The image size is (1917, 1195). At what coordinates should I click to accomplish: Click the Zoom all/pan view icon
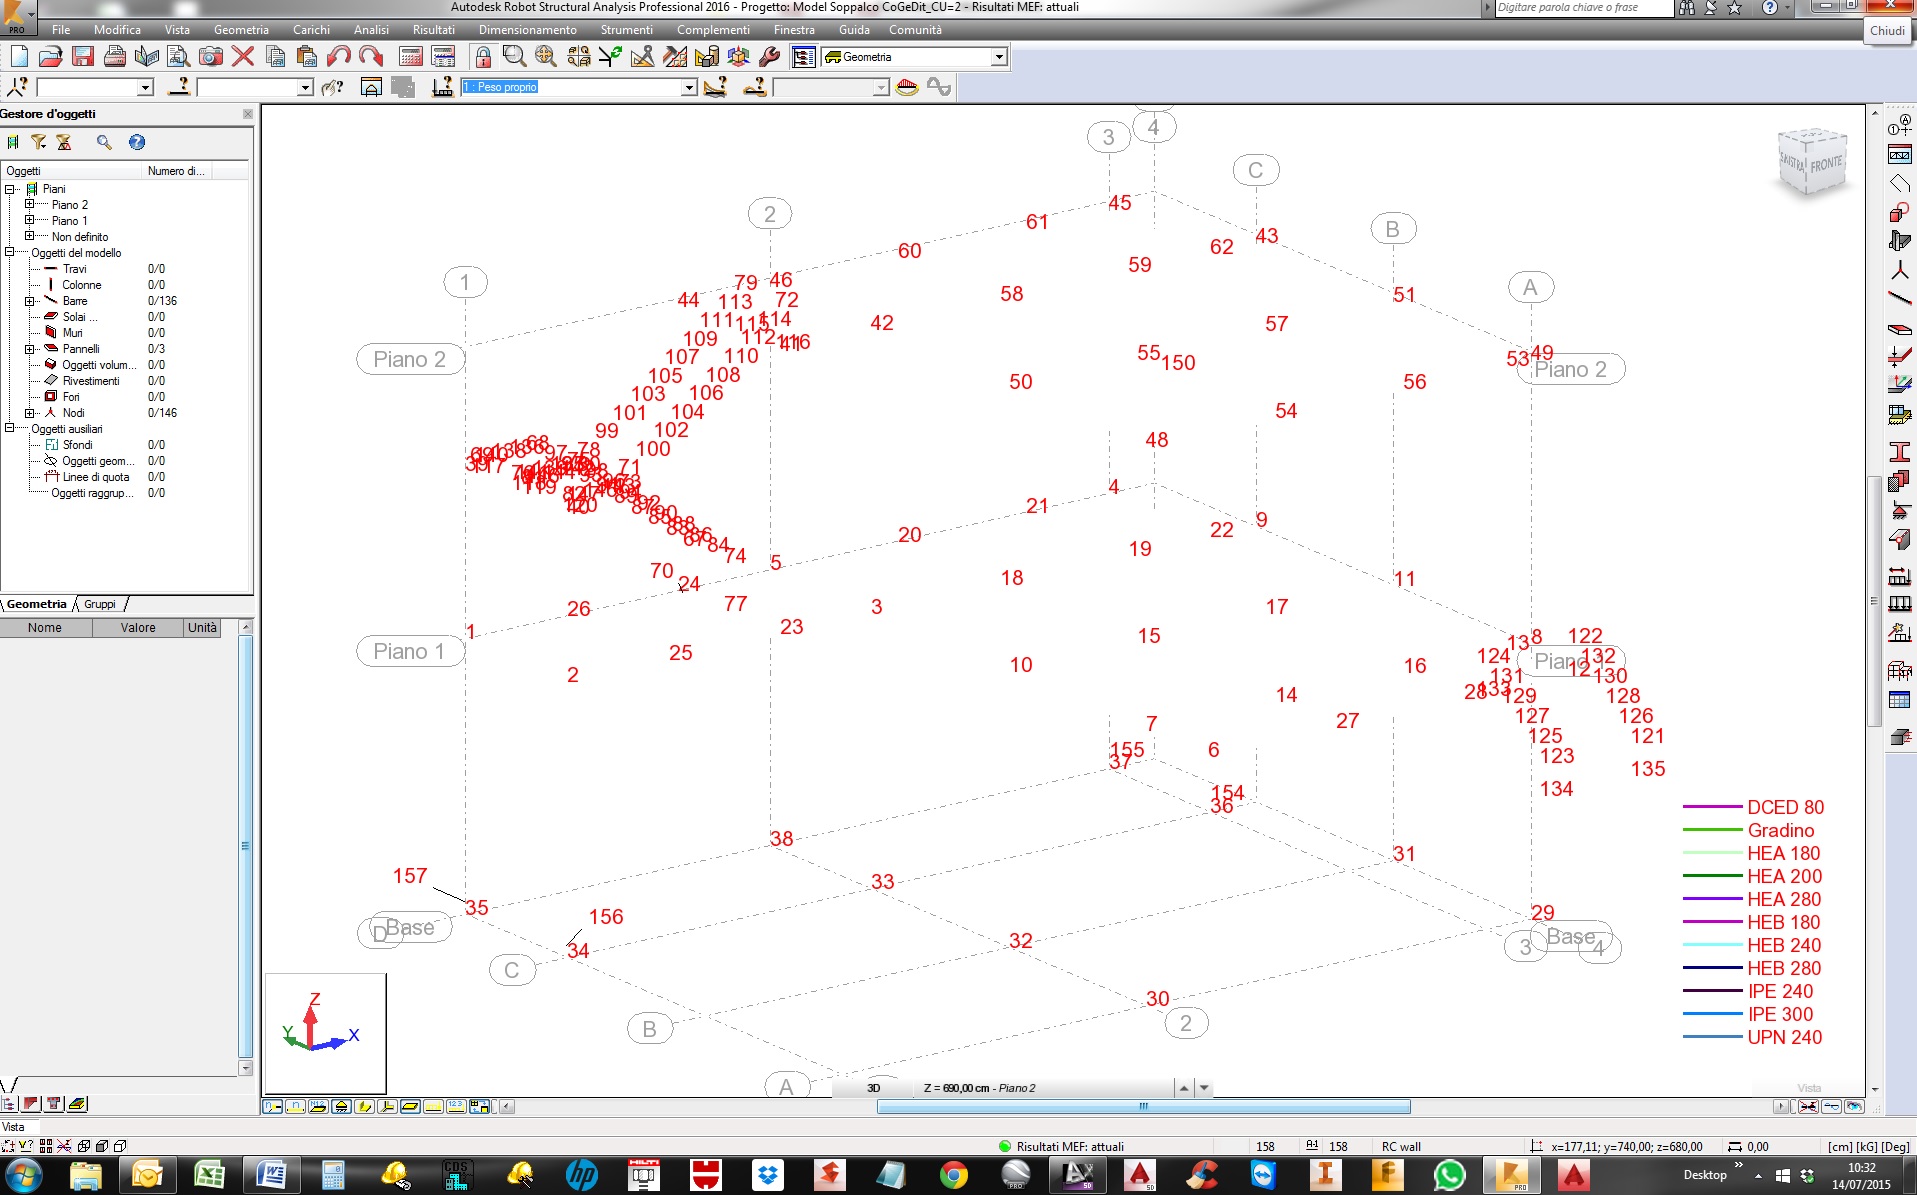(x=546, y=57)
